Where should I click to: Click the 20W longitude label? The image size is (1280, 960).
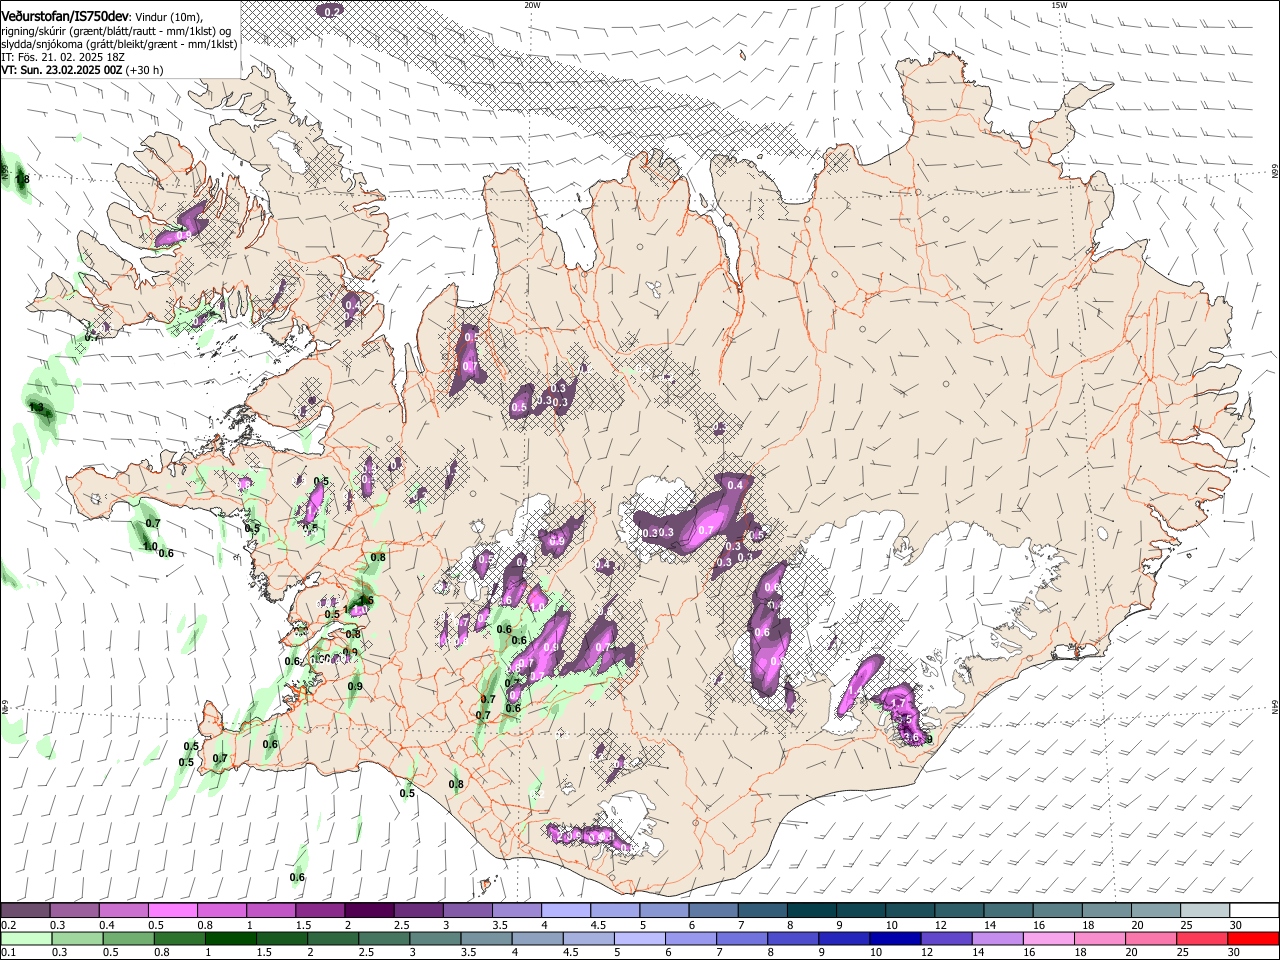[532, 5]
